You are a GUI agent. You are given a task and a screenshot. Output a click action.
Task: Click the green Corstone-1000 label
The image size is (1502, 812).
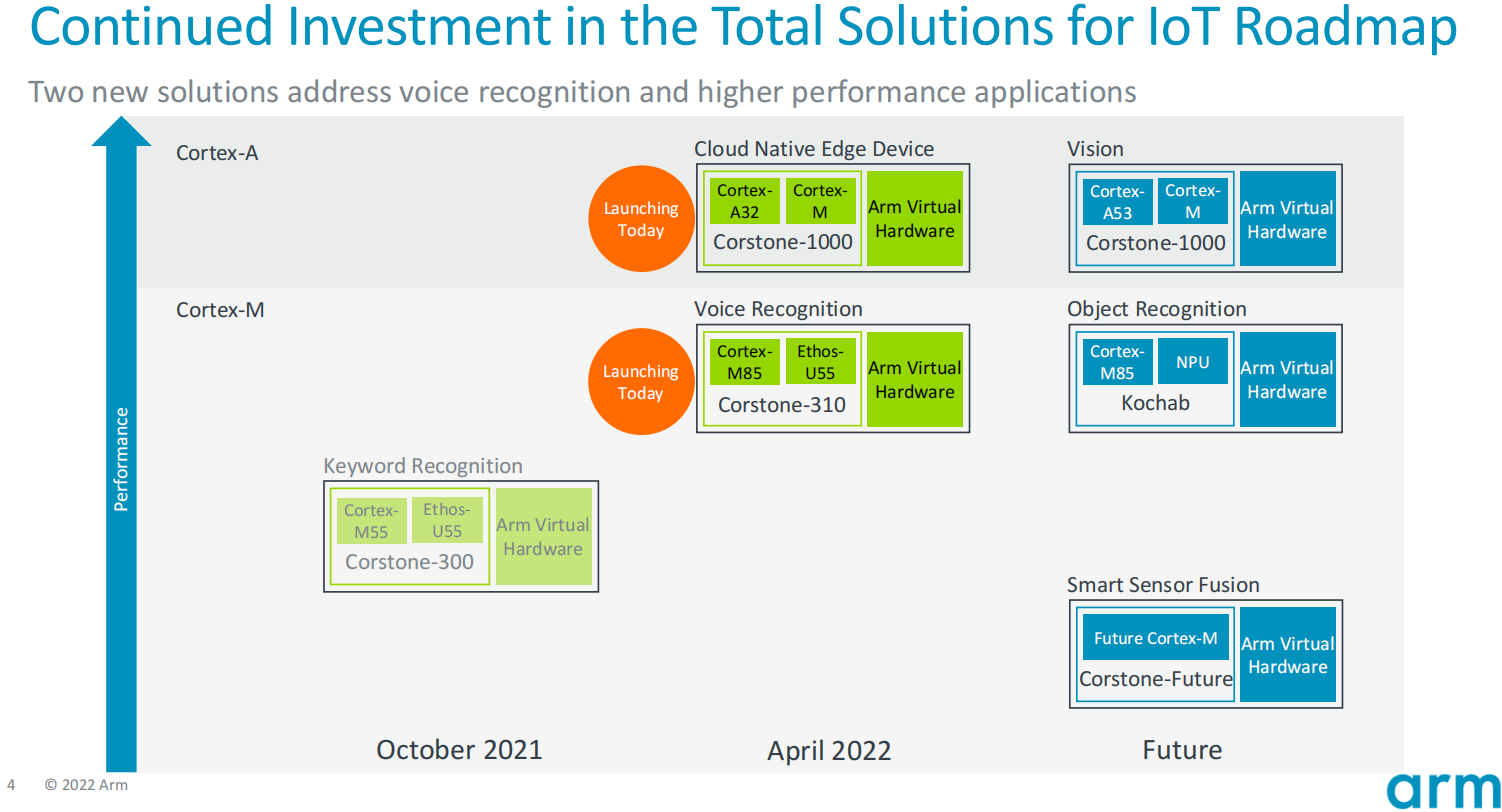pos(783,242)
